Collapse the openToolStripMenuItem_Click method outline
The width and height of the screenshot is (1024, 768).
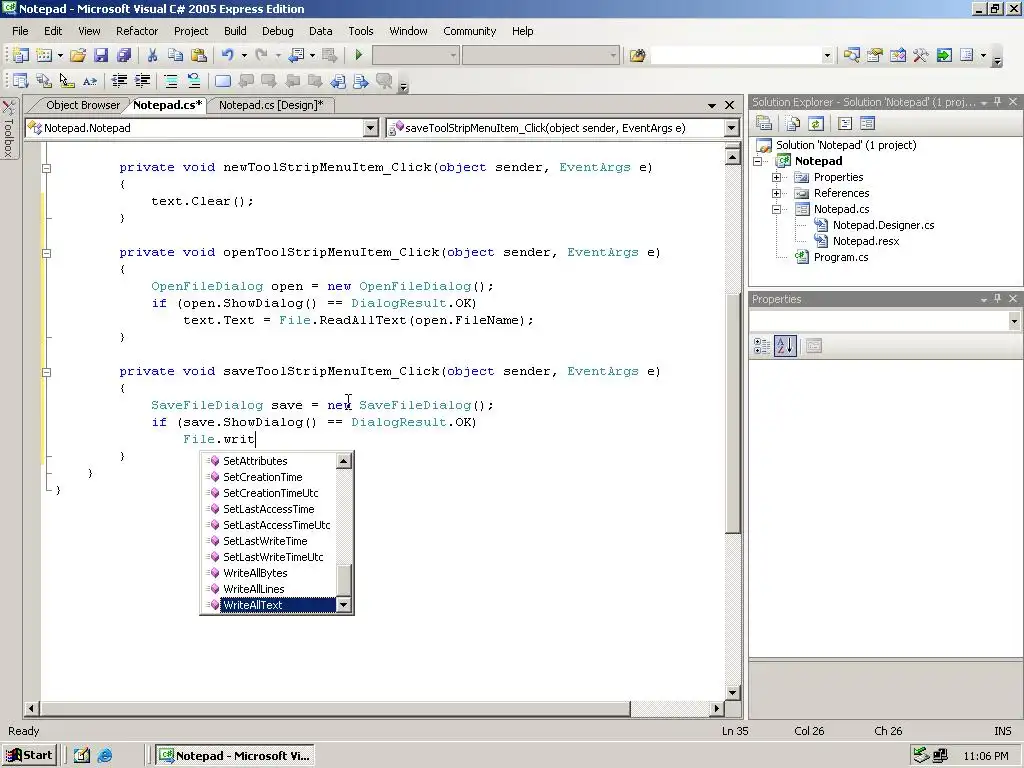46,253
